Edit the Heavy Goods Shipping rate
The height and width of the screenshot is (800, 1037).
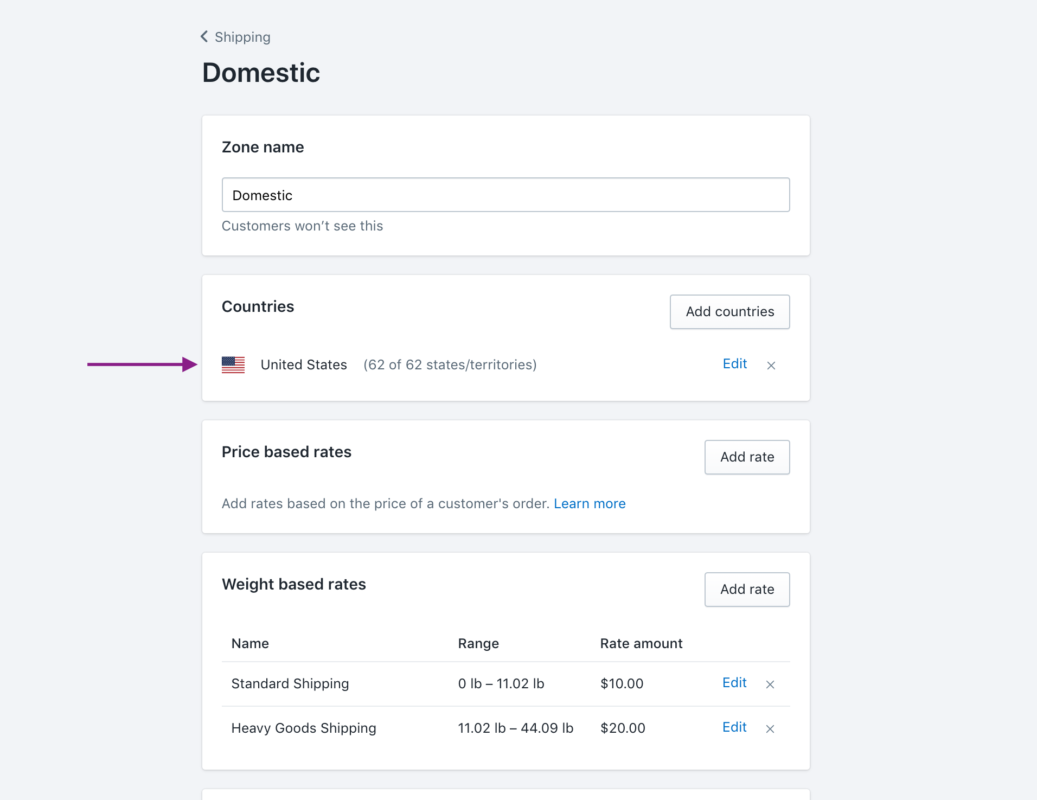click(734, 727)
